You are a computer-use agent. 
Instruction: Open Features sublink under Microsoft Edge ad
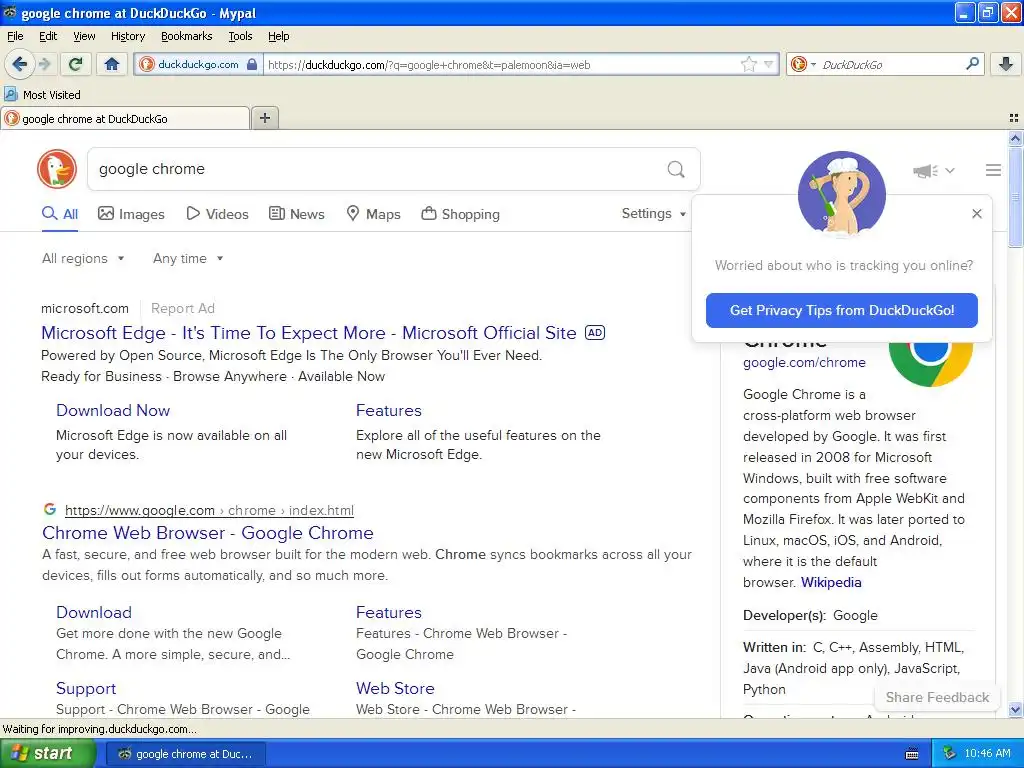click(x=389, y=410)
